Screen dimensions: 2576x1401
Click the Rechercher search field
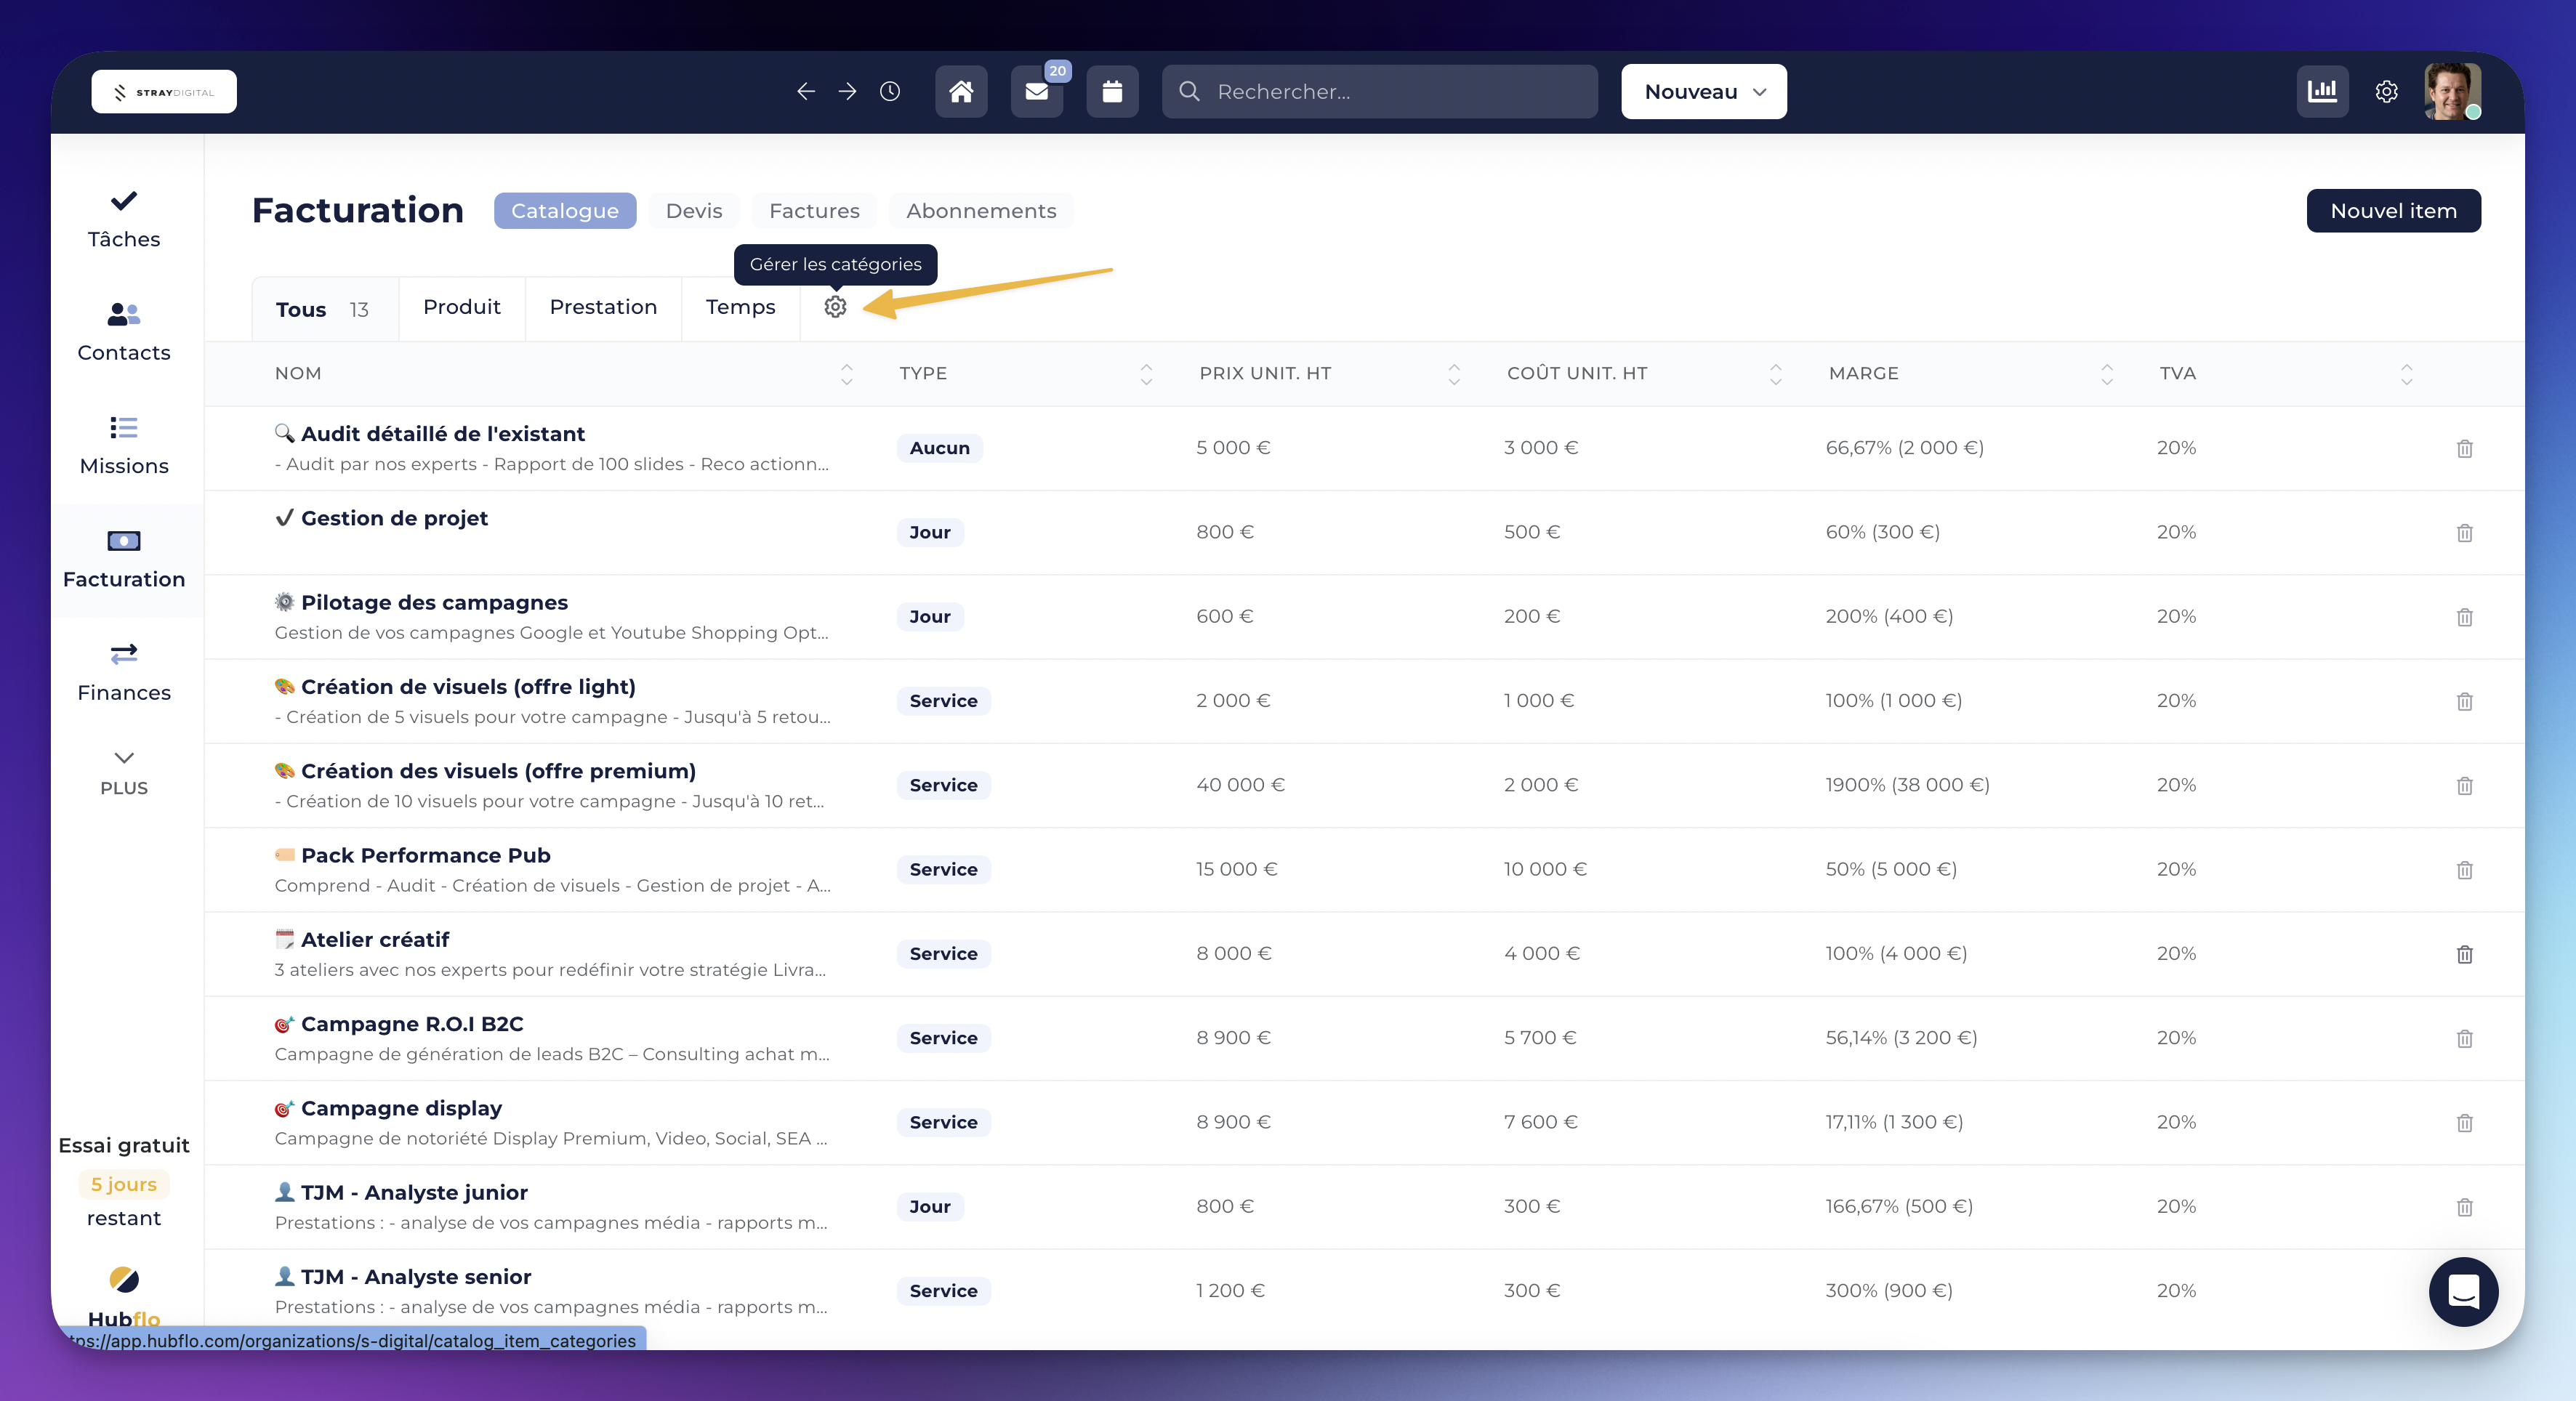coord(1380,92)
